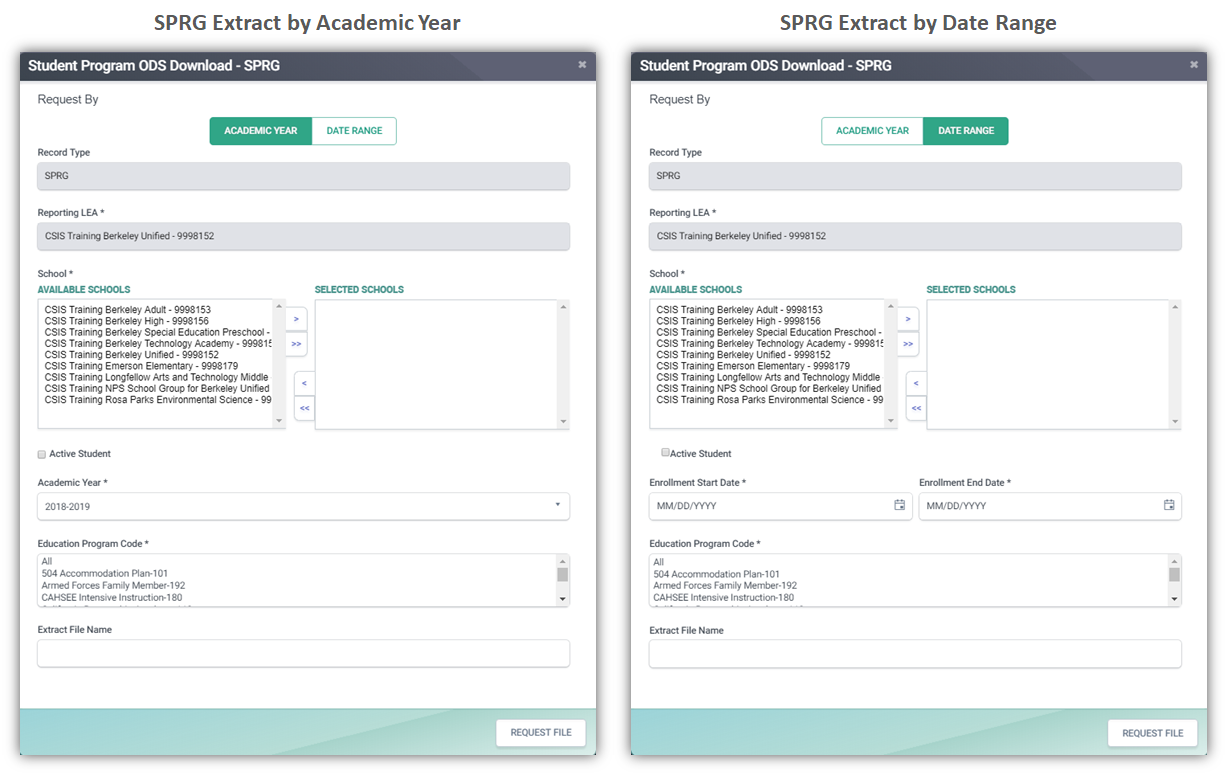
Task: Remove all selected schools with the << button
Action: (304, 408)
